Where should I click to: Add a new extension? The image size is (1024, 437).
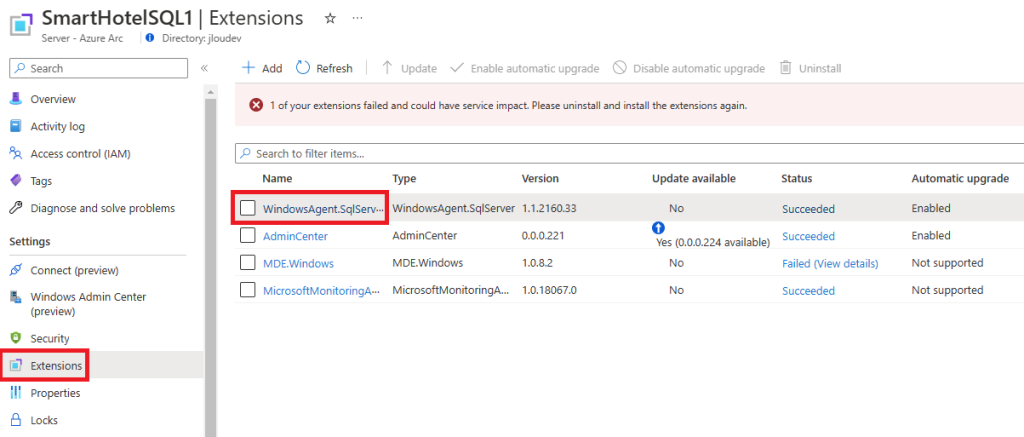point(262,68)
